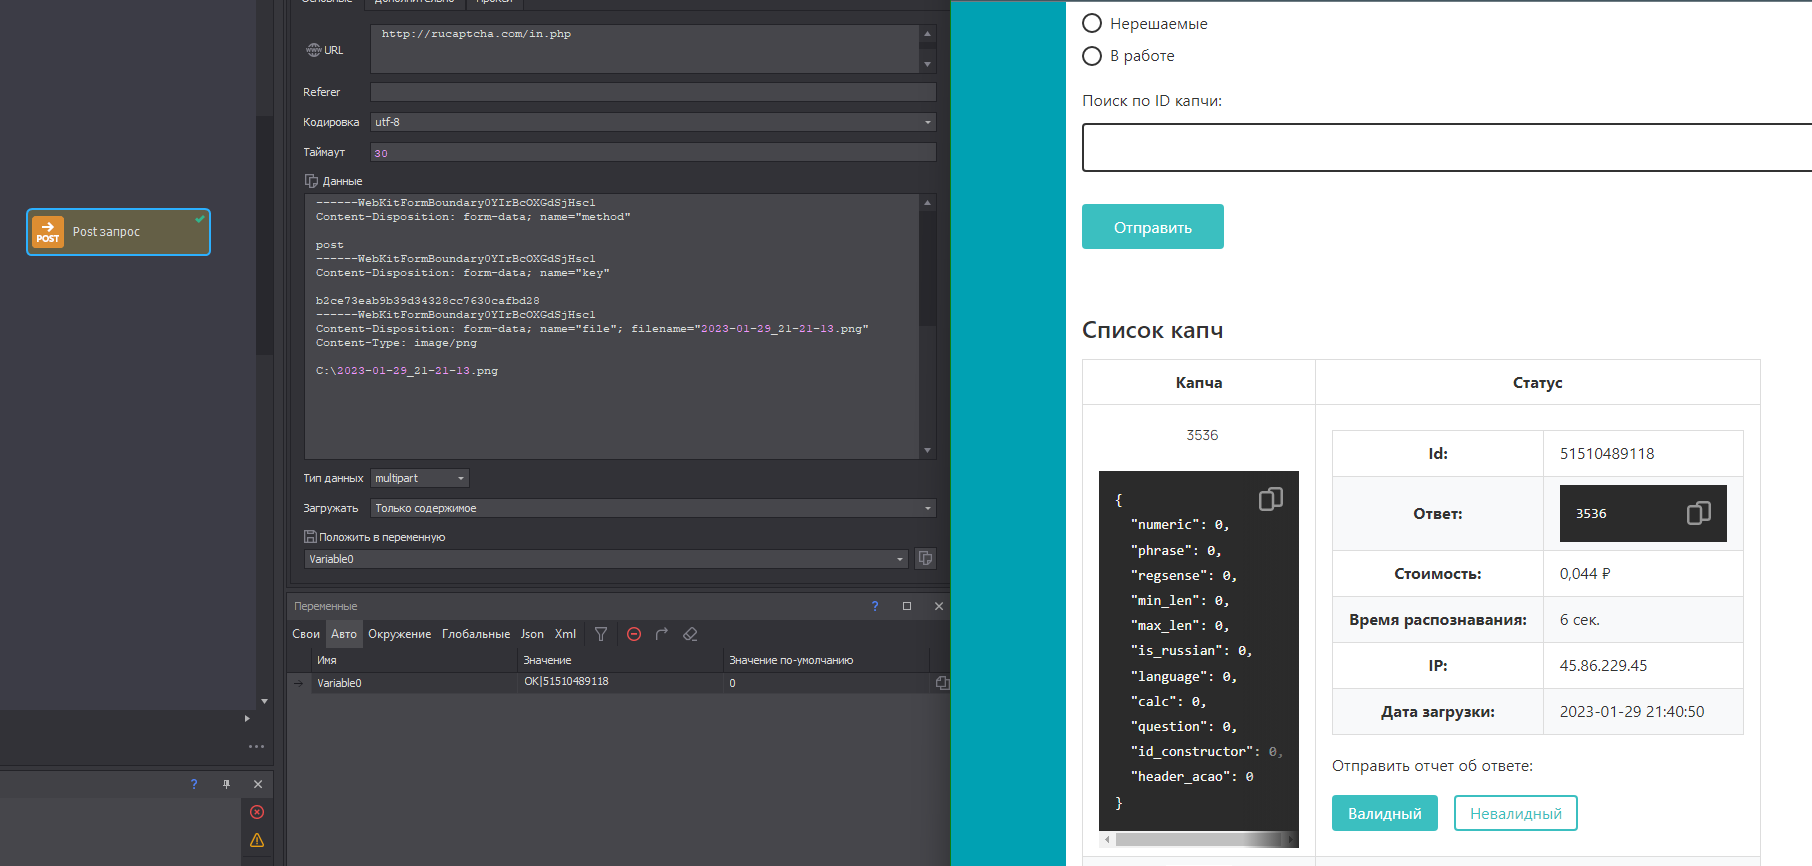Viewport: 1812px width, 866px height.
Task: Click the Variable0 value OK|51510489118
Action: 566,682
